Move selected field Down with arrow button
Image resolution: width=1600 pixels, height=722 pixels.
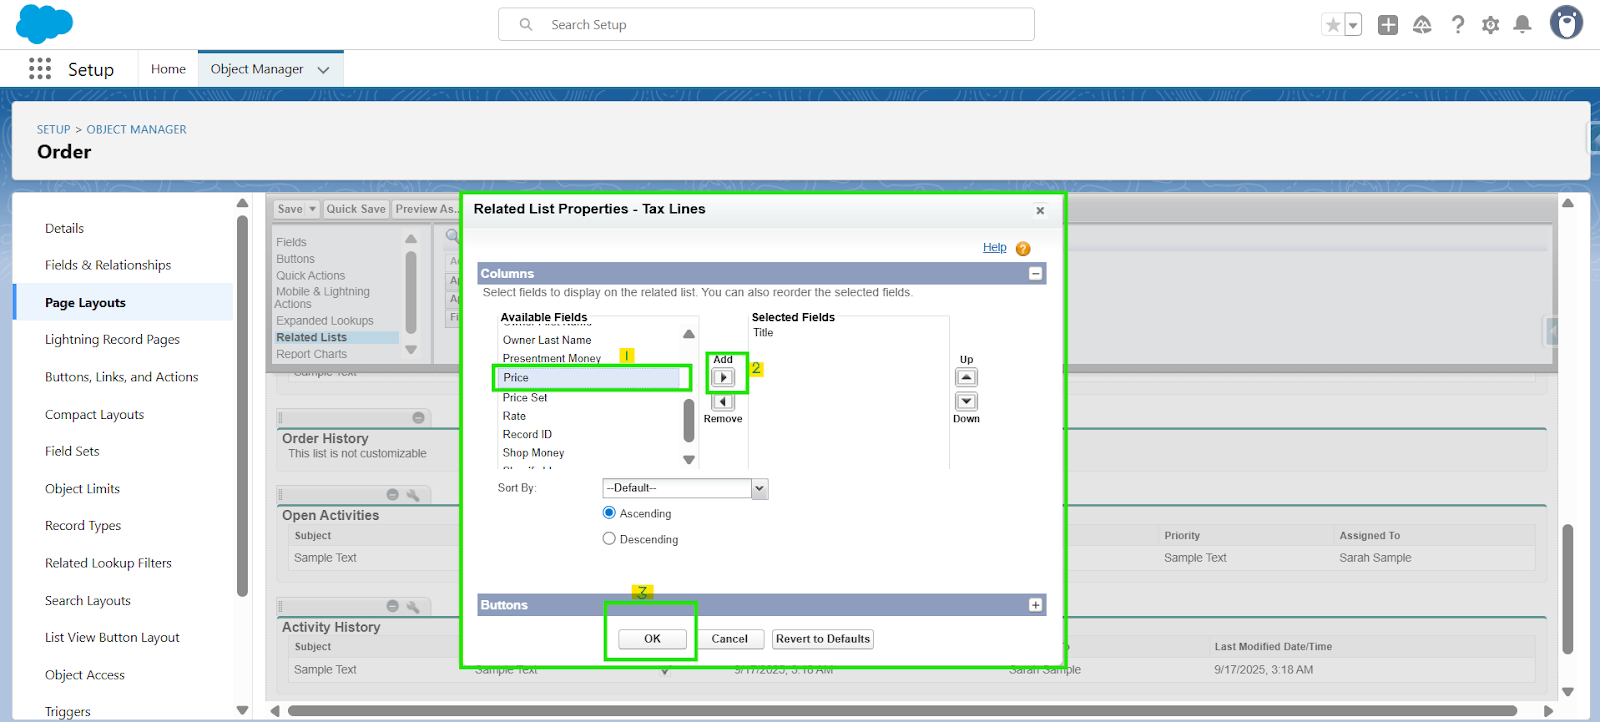966,402
